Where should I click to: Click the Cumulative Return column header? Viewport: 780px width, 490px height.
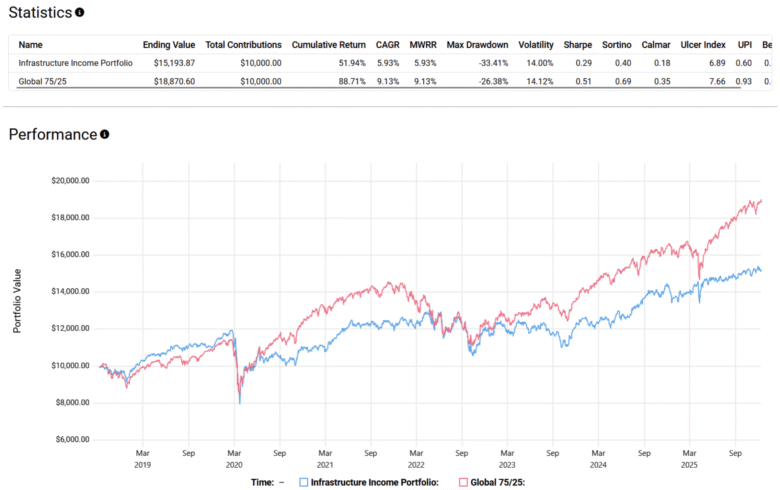point(329,45)
